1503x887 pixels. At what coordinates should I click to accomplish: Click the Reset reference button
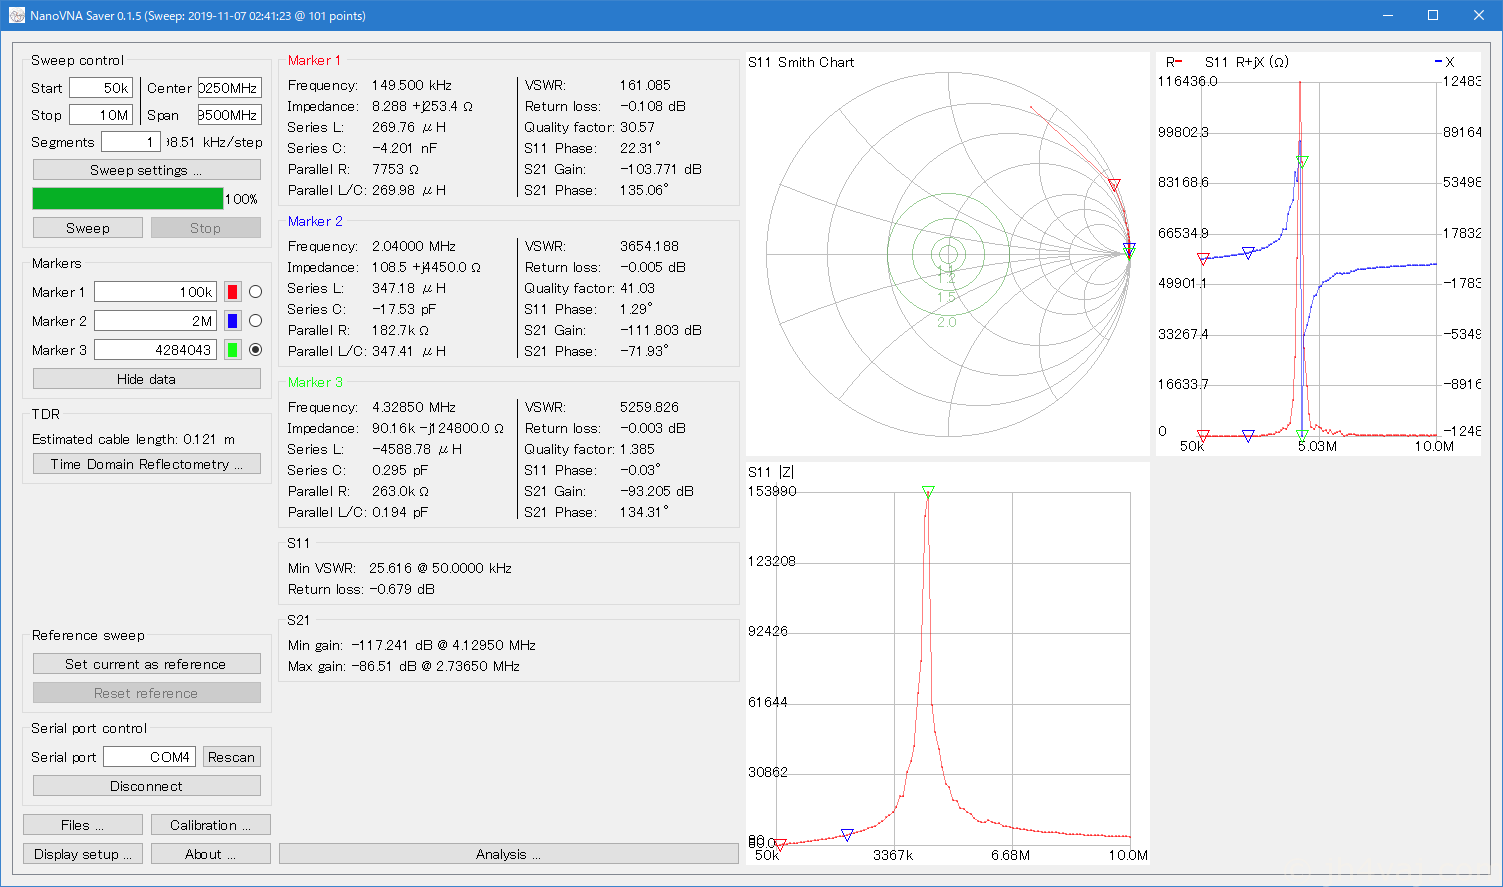tap(146, 693)
